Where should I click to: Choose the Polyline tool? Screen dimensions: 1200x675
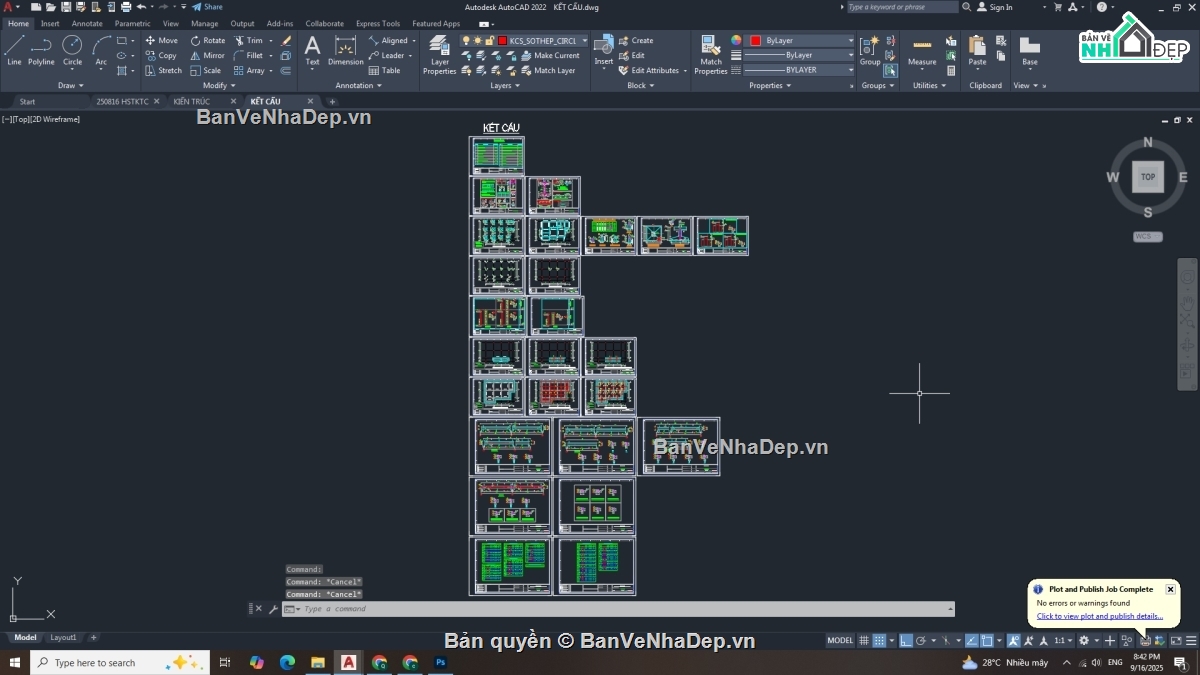(x=41, y=50)
